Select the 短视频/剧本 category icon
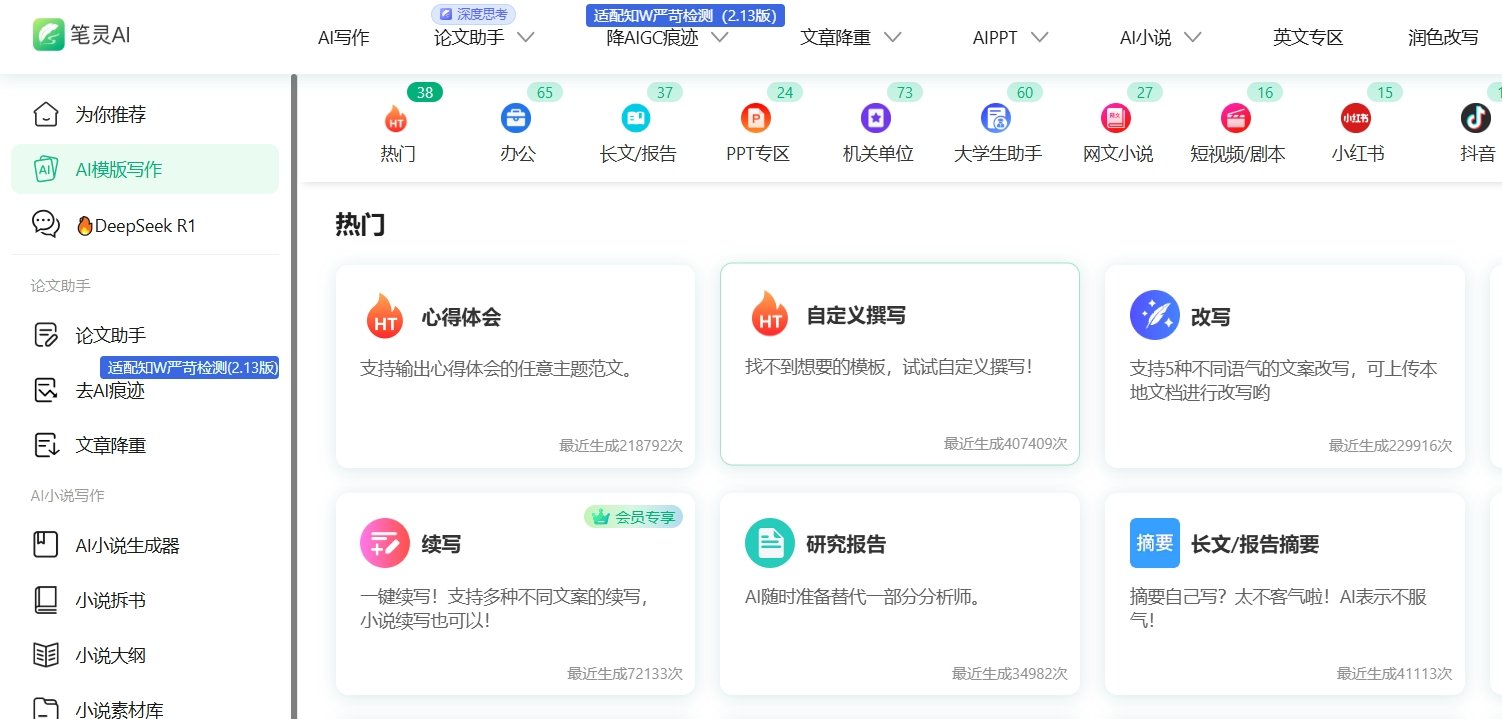Image resolution: width=1502 pixels, height=719 pixels. coord(1236,118)
